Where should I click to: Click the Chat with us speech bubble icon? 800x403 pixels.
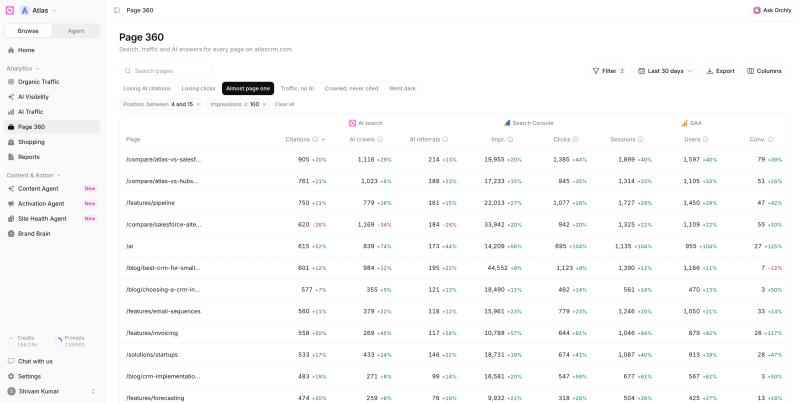pos(11,361)
